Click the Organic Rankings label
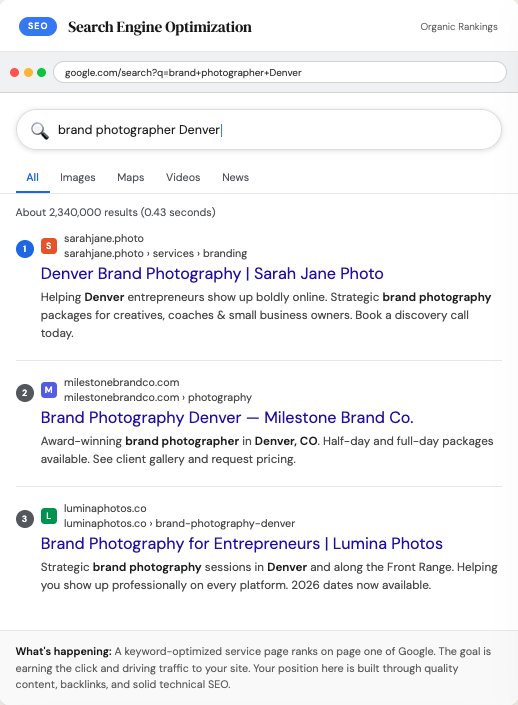 [459, 27]
